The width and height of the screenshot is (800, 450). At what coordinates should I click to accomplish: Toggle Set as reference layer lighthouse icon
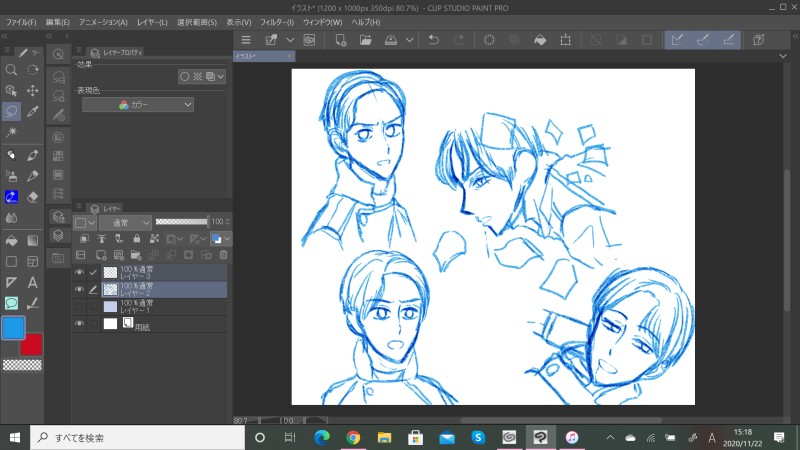click(102, 238)
